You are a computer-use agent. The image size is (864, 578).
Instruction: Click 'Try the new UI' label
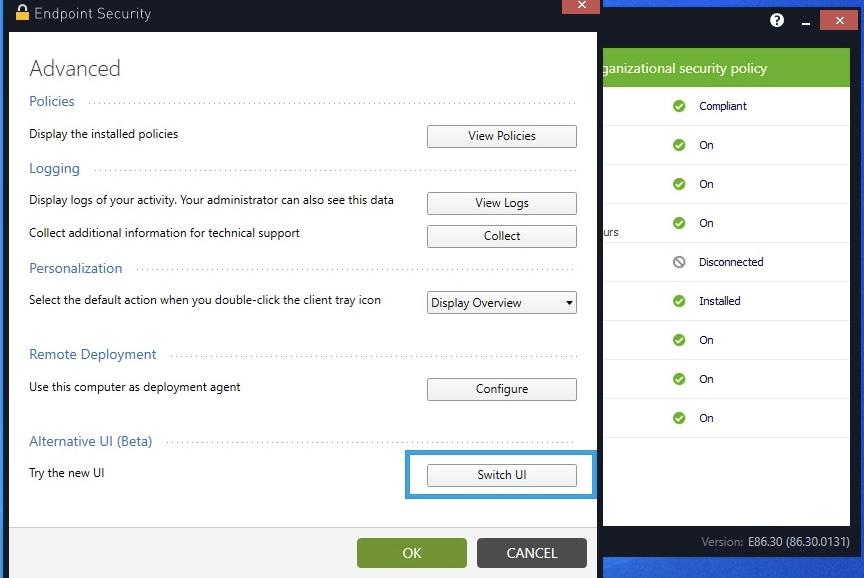(67, 473)
